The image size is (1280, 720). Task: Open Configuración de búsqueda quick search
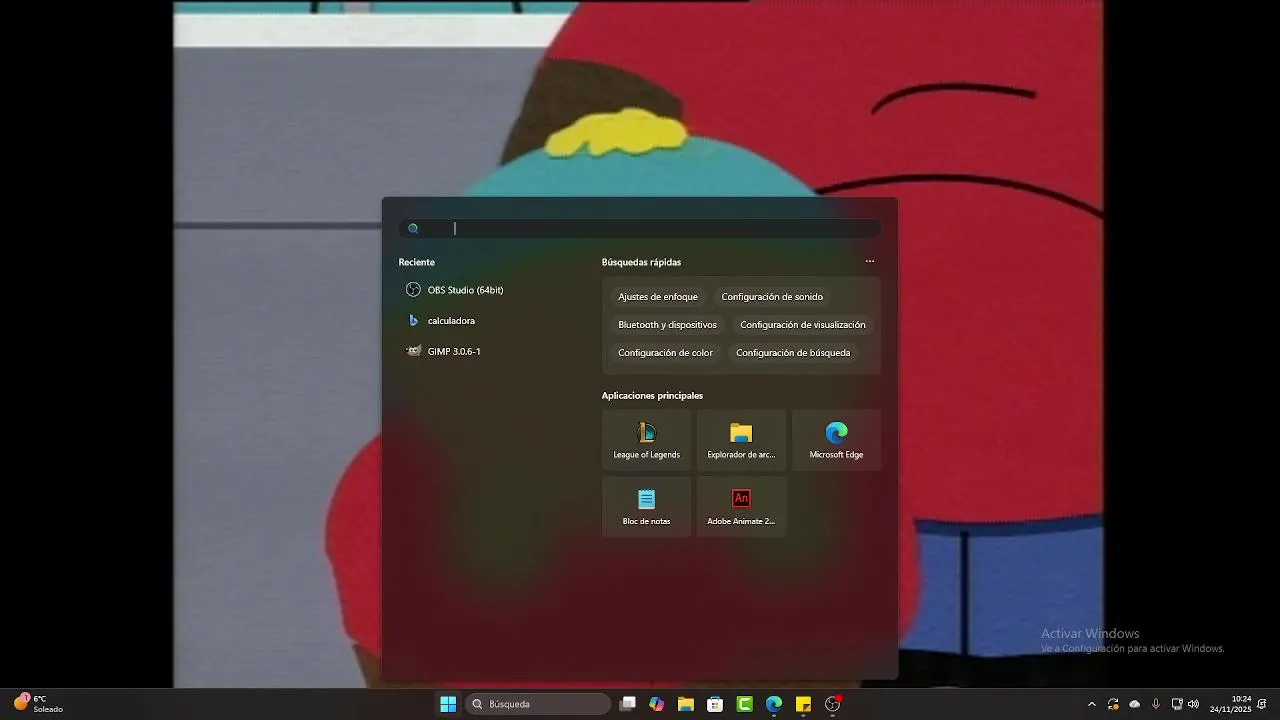tap(793, 353)
